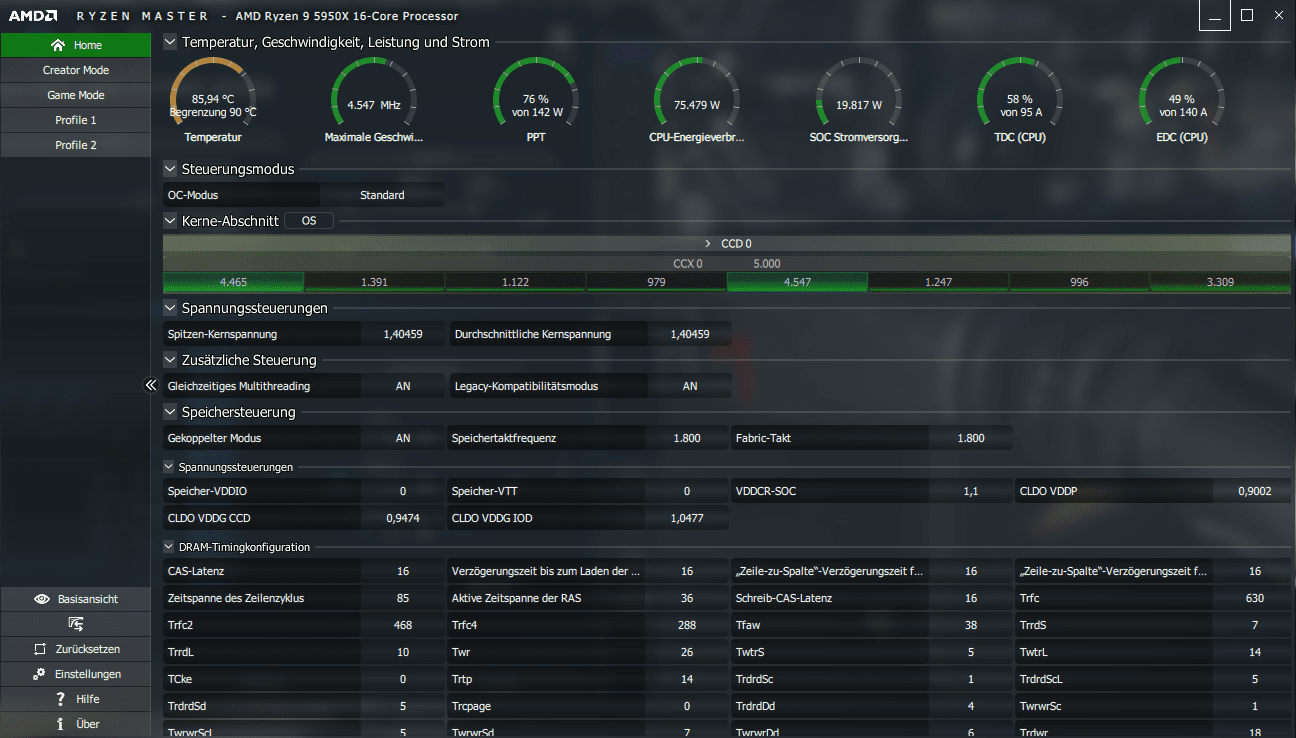Collapse the Kerne-Abschnitt section
The width and height of the screenshot is (1296, 738).
tap(170, 221)
